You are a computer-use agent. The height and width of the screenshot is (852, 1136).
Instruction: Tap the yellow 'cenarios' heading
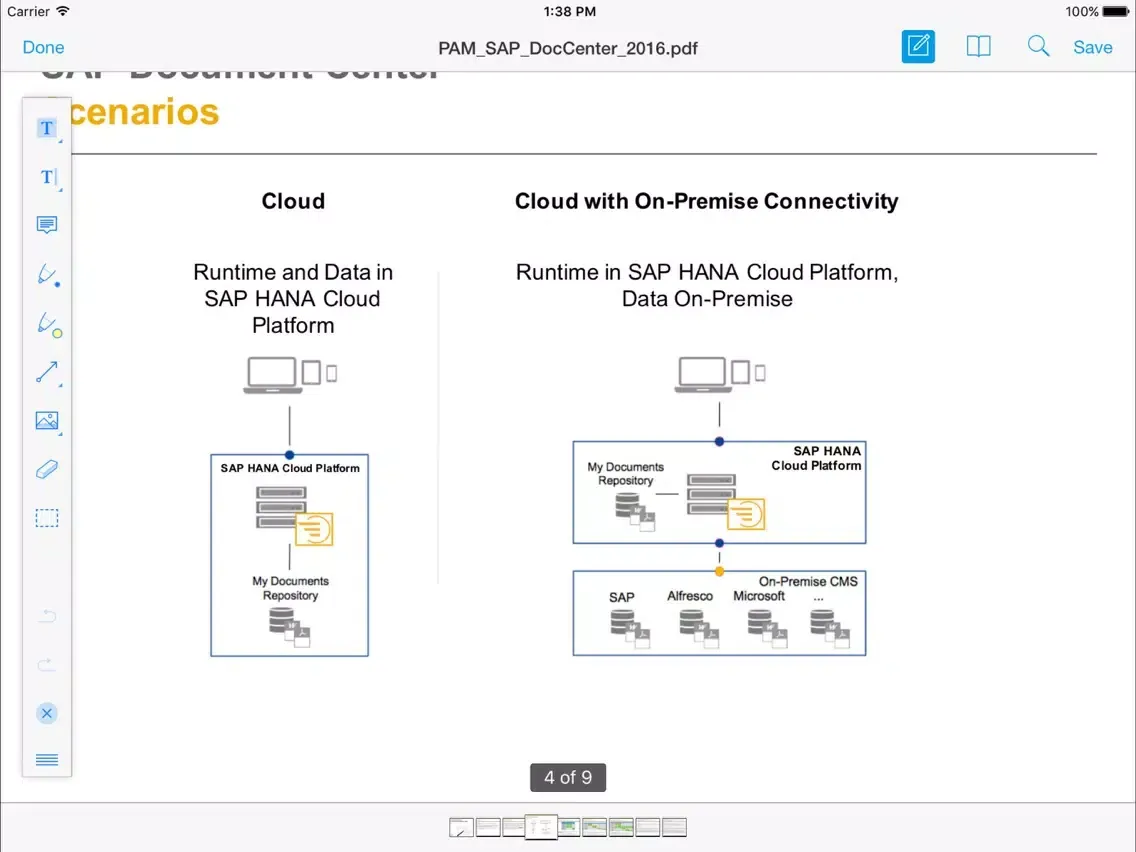(144, 112)
